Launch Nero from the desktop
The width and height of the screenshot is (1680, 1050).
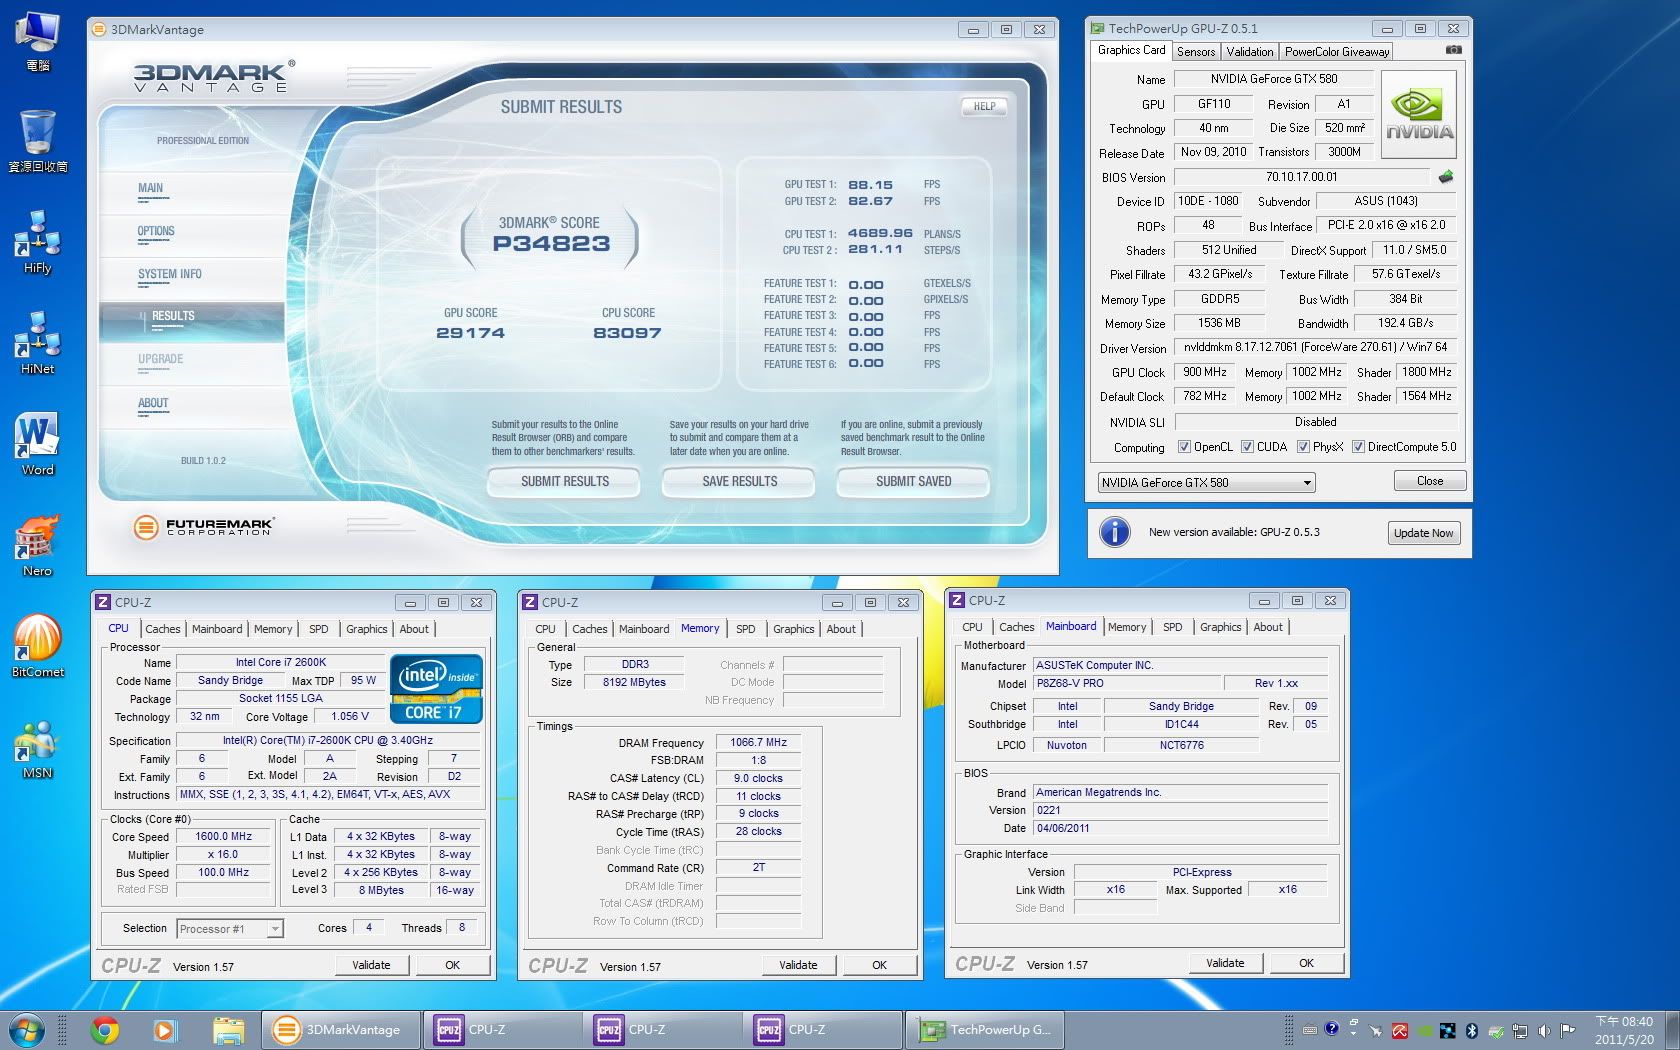pos(37,545)
